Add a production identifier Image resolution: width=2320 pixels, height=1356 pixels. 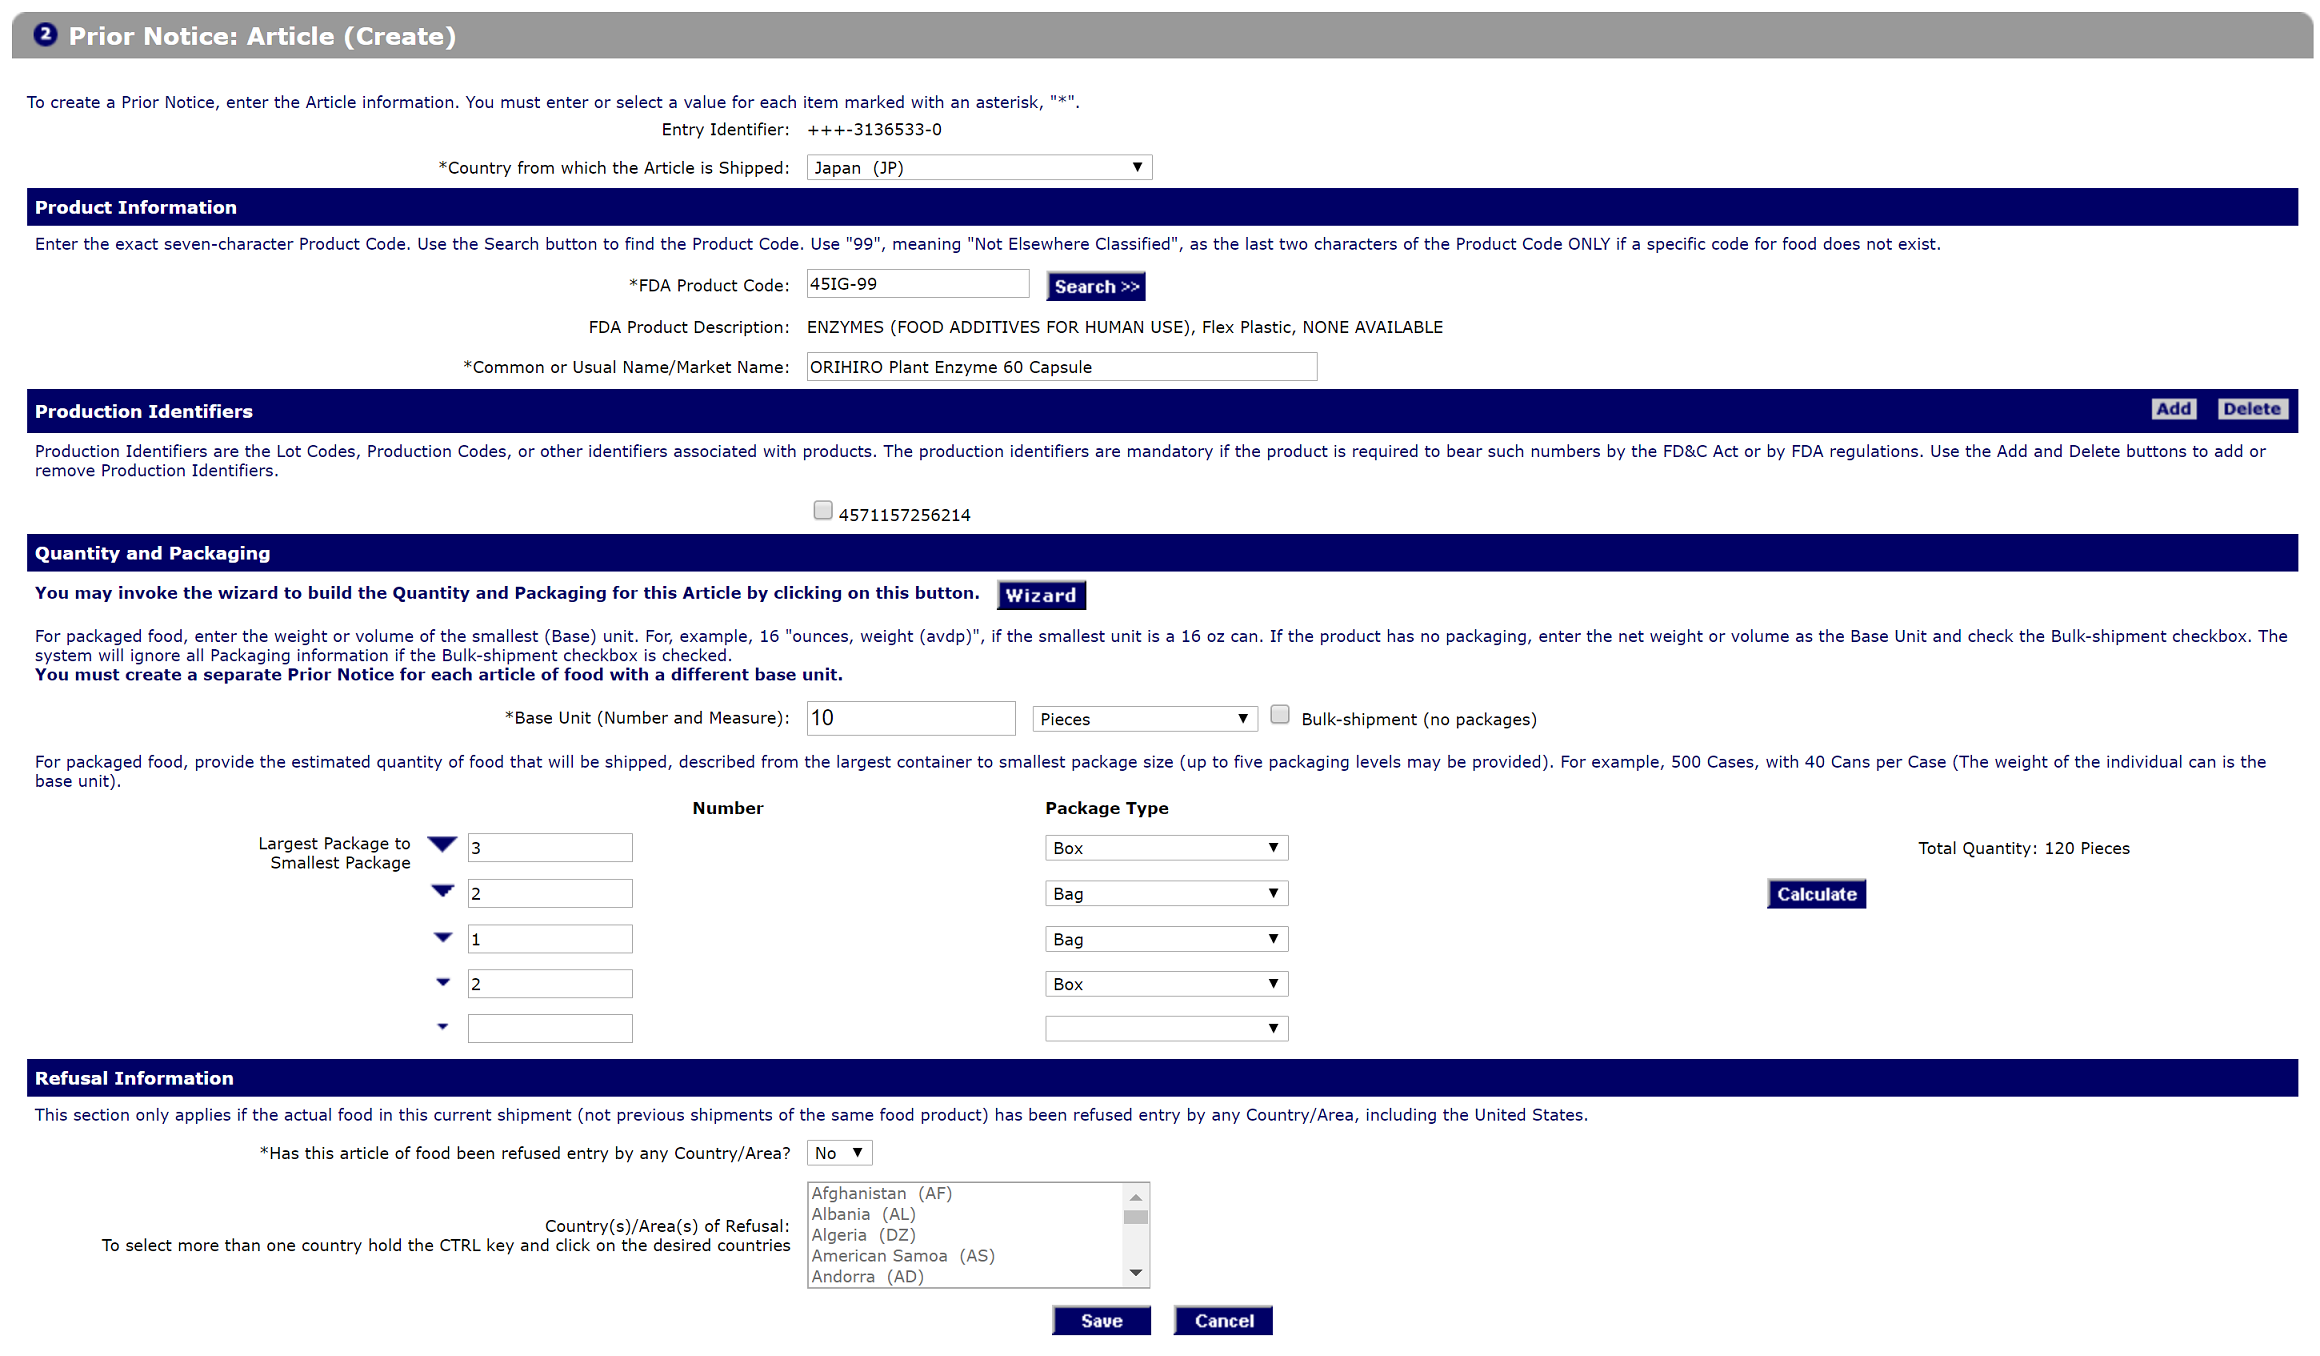2173,409
